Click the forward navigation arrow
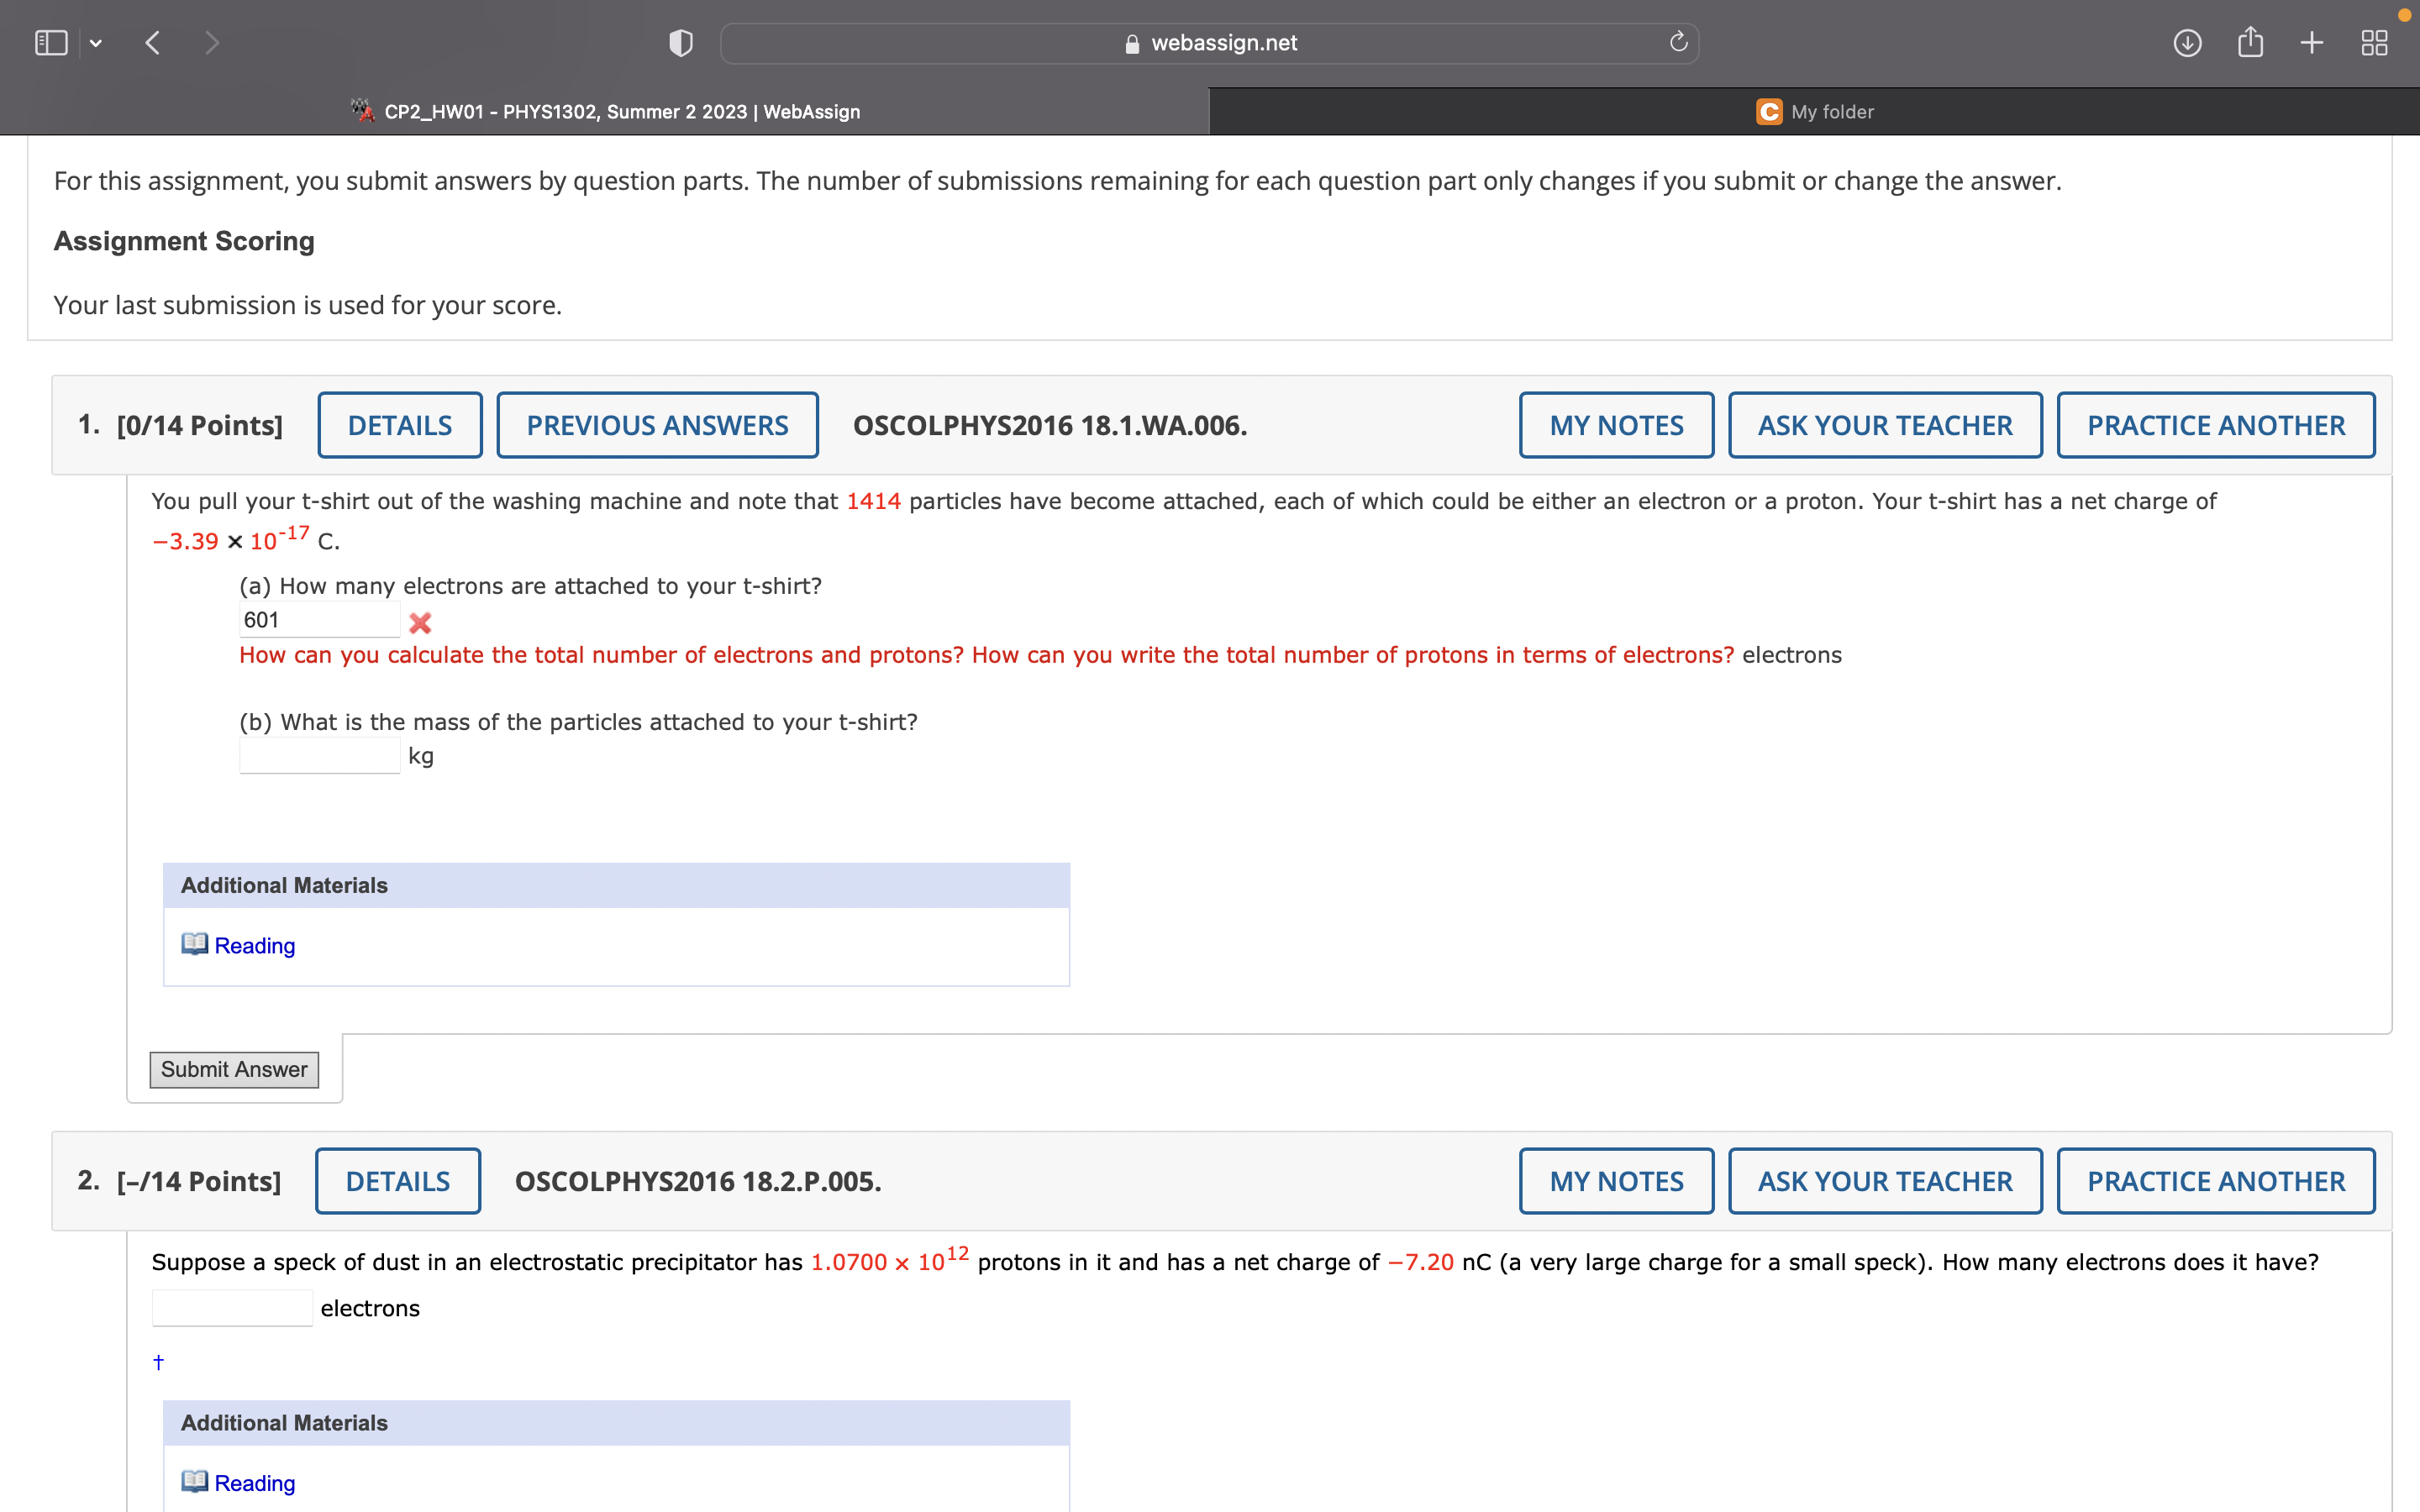Screen dimensions: 2420x1512 [x=212, y=42]
